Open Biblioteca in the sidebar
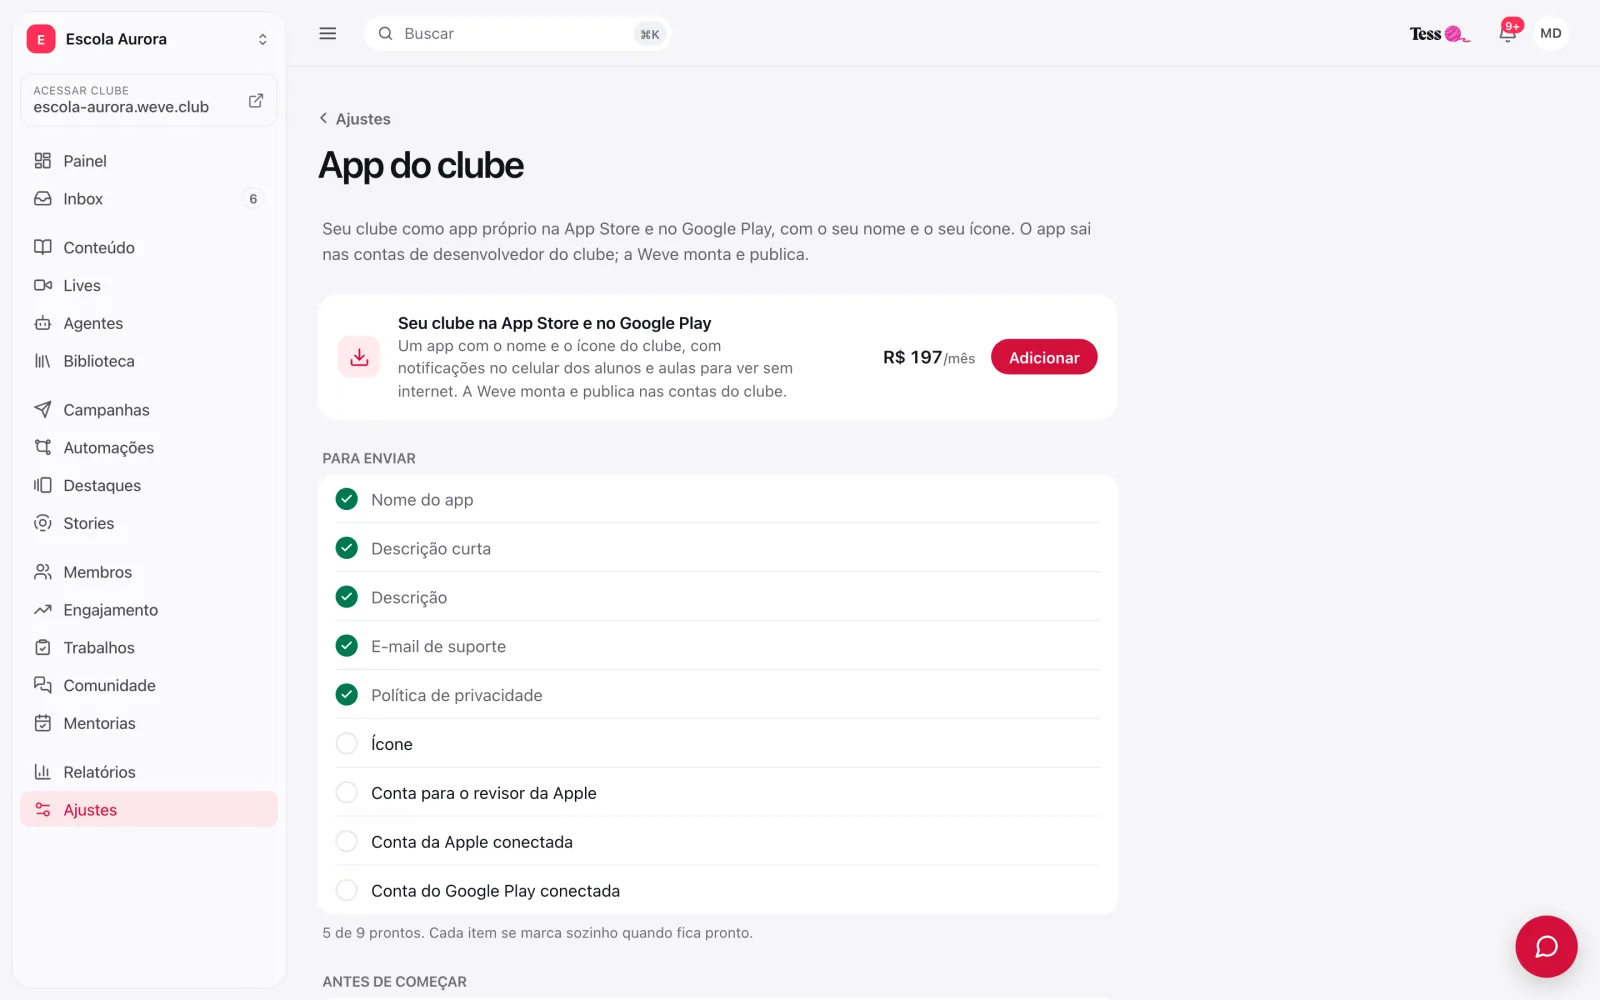 [x=148, y=361]
